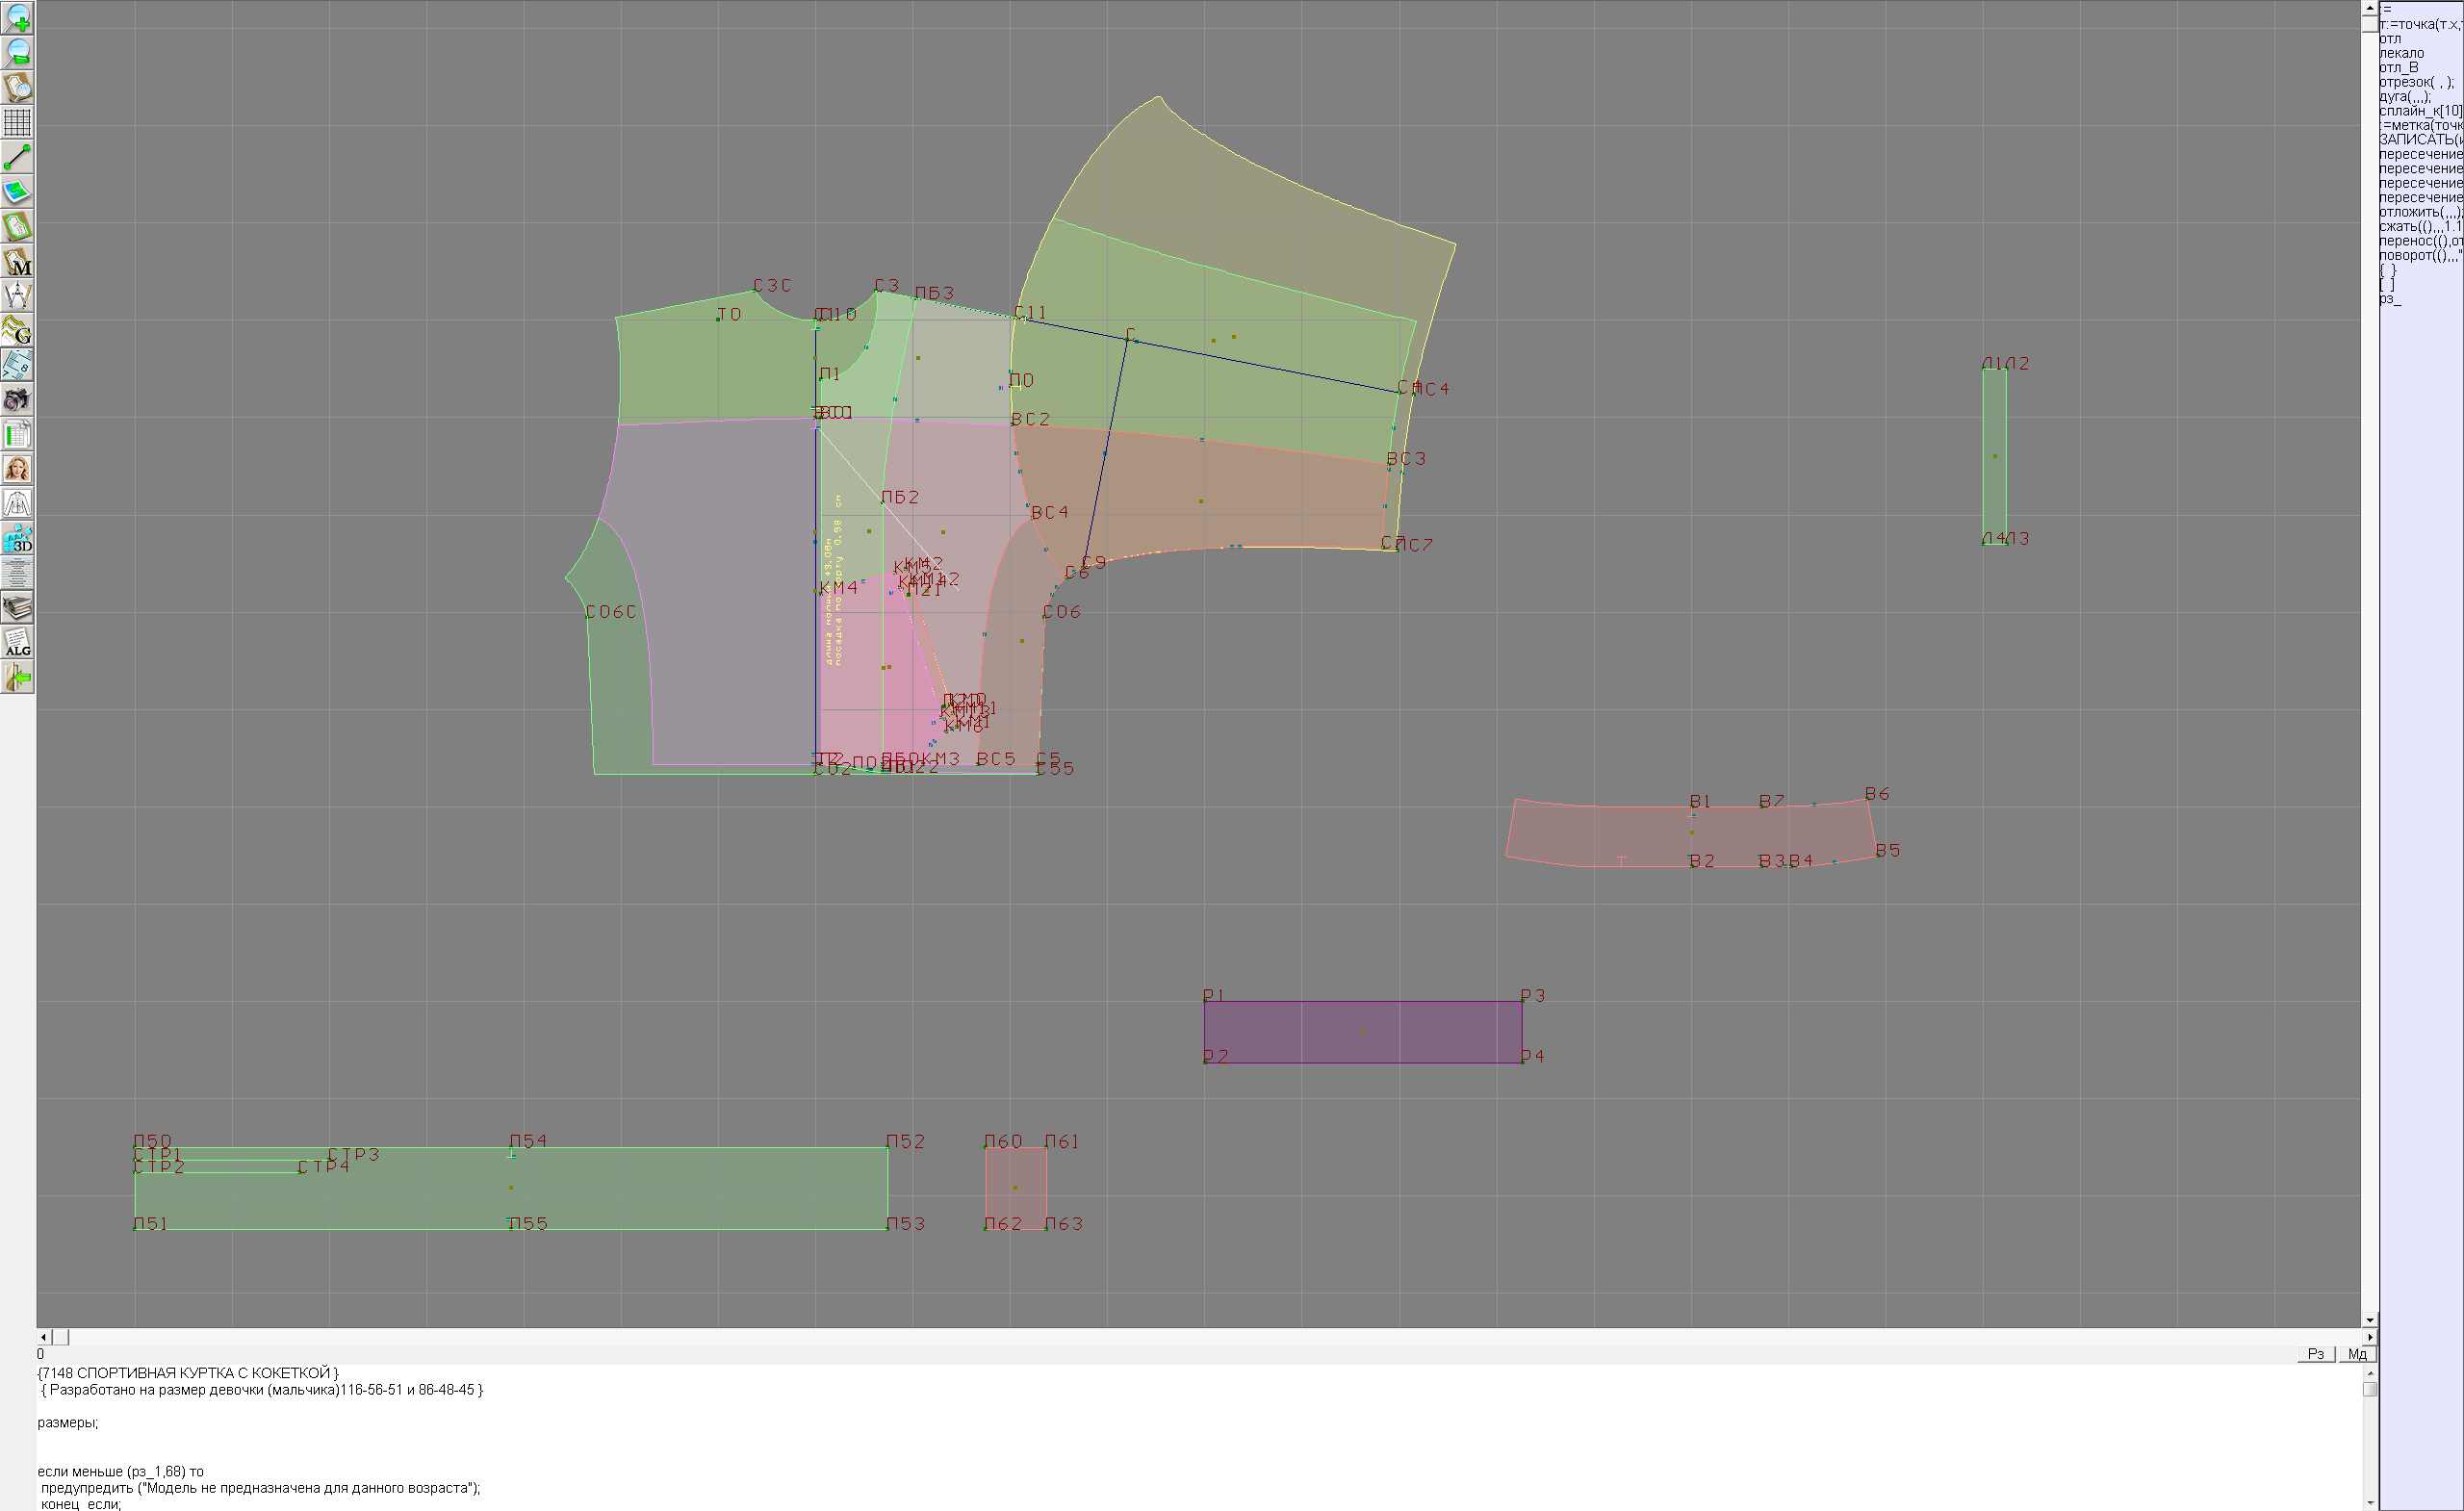The width and height of the screenshot is (2464, 1511).
Task: Click in code editor on 'размеры;' line
Action: pos(68,1422)
